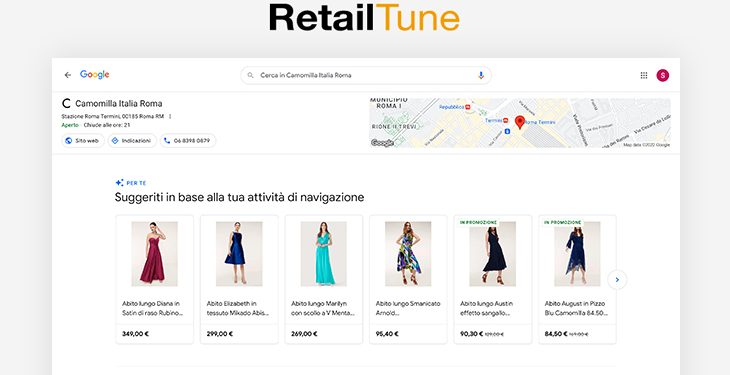Click In Promozione badge on Austin dress
Screen dimensions: 730x375
(479, 223)
